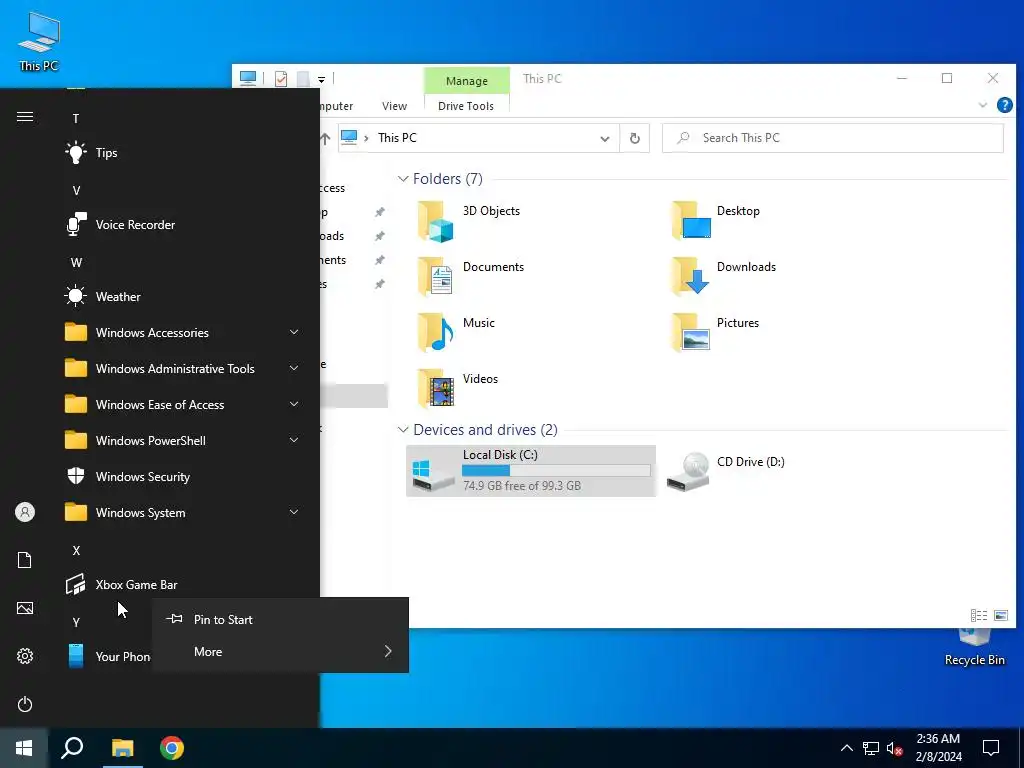This screenshot has width=1024, height=768.
Task: Open volume icon in system tray
Action: (894, 748)
